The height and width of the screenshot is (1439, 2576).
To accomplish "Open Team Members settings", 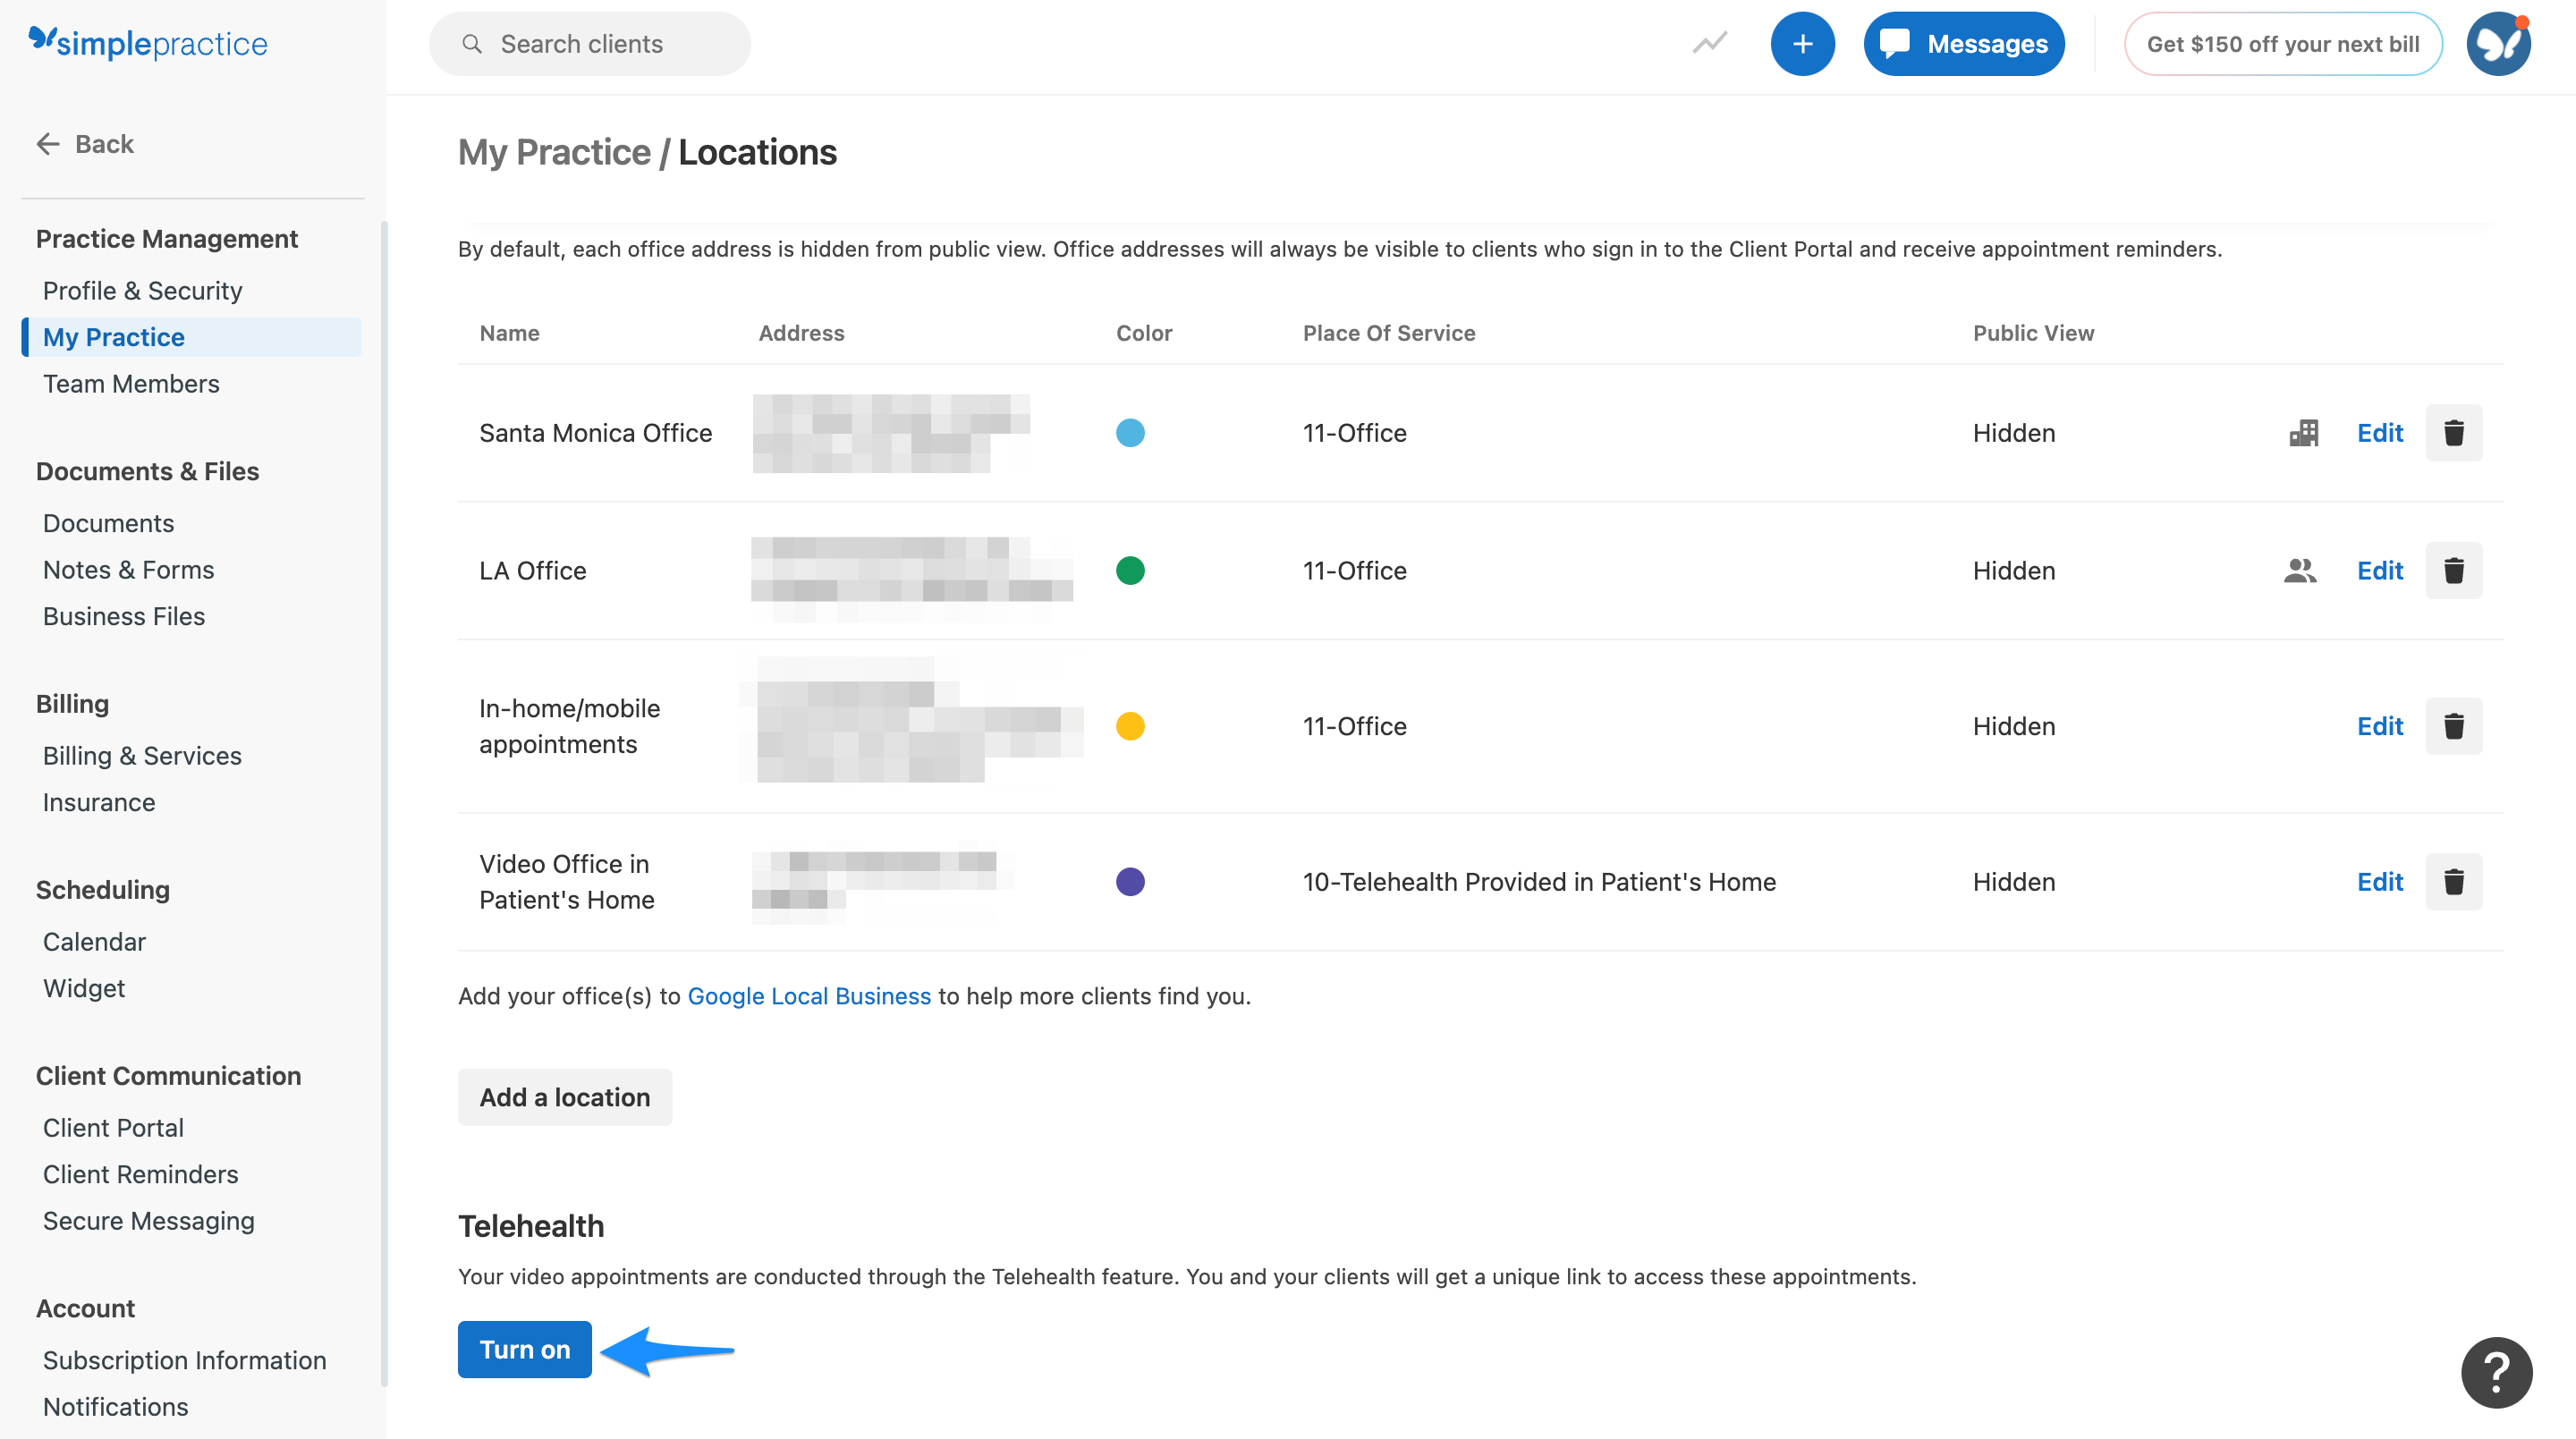I will click(x=131, y=383).
